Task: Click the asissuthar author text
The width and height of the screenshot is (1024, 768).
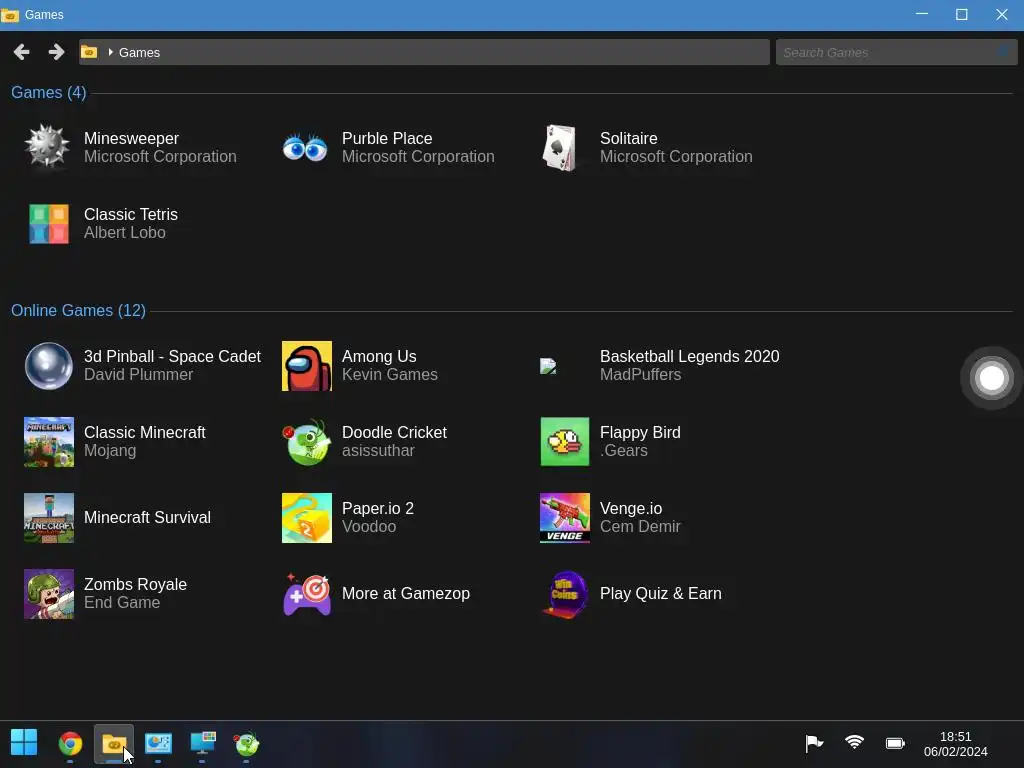Action: tap(378, 451)
